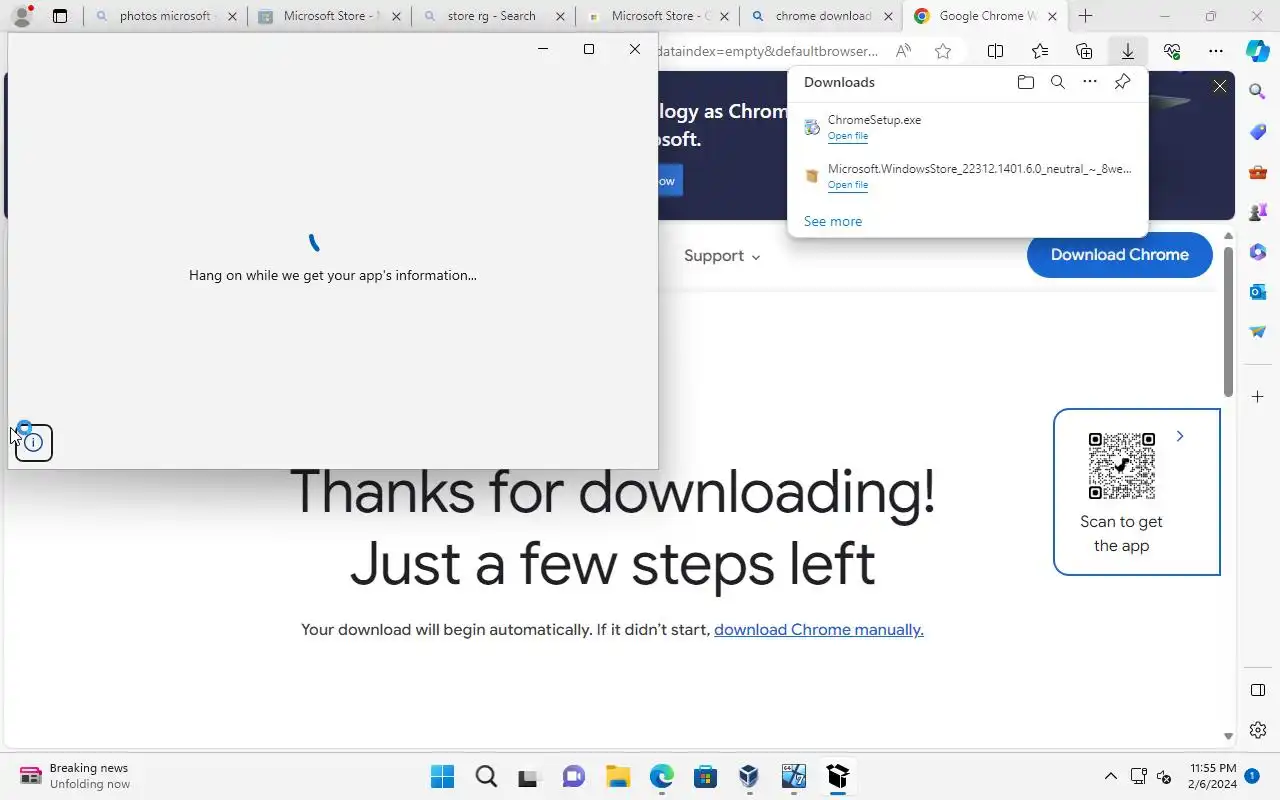Open Browser essentials heart icon
Image resolution: width=1280 pixels, height=800 pixels.
pyautogui.click(x=1172, y=51)
